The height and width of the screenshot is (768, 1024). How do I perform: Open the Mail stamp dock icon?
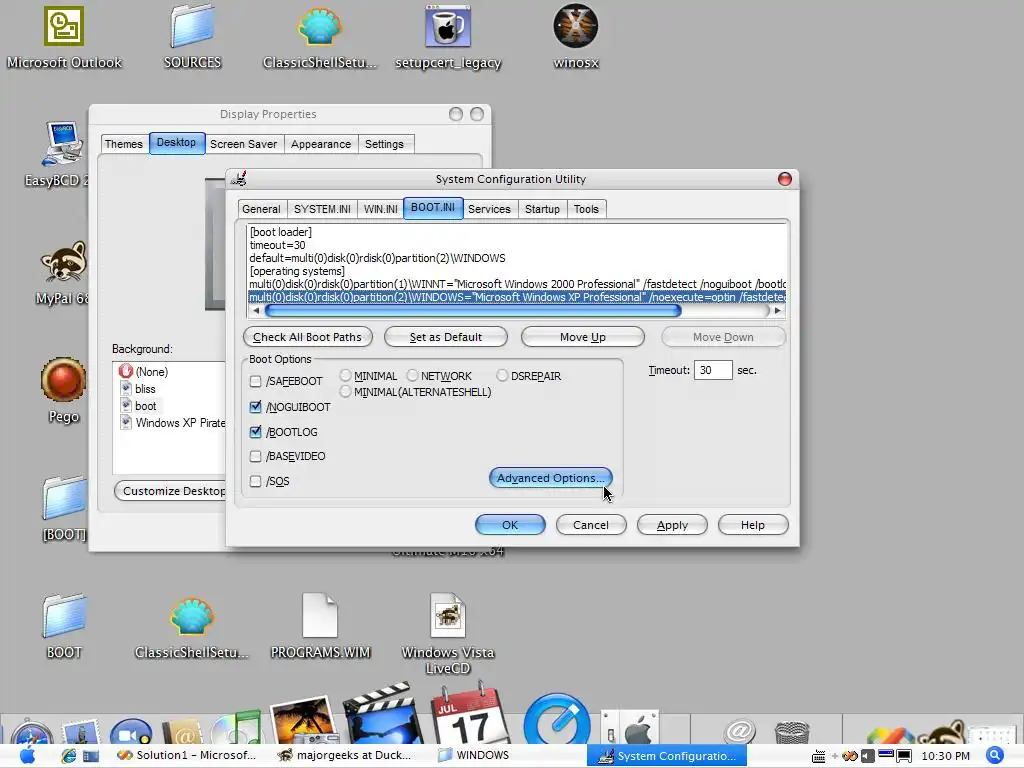[81, 731]
